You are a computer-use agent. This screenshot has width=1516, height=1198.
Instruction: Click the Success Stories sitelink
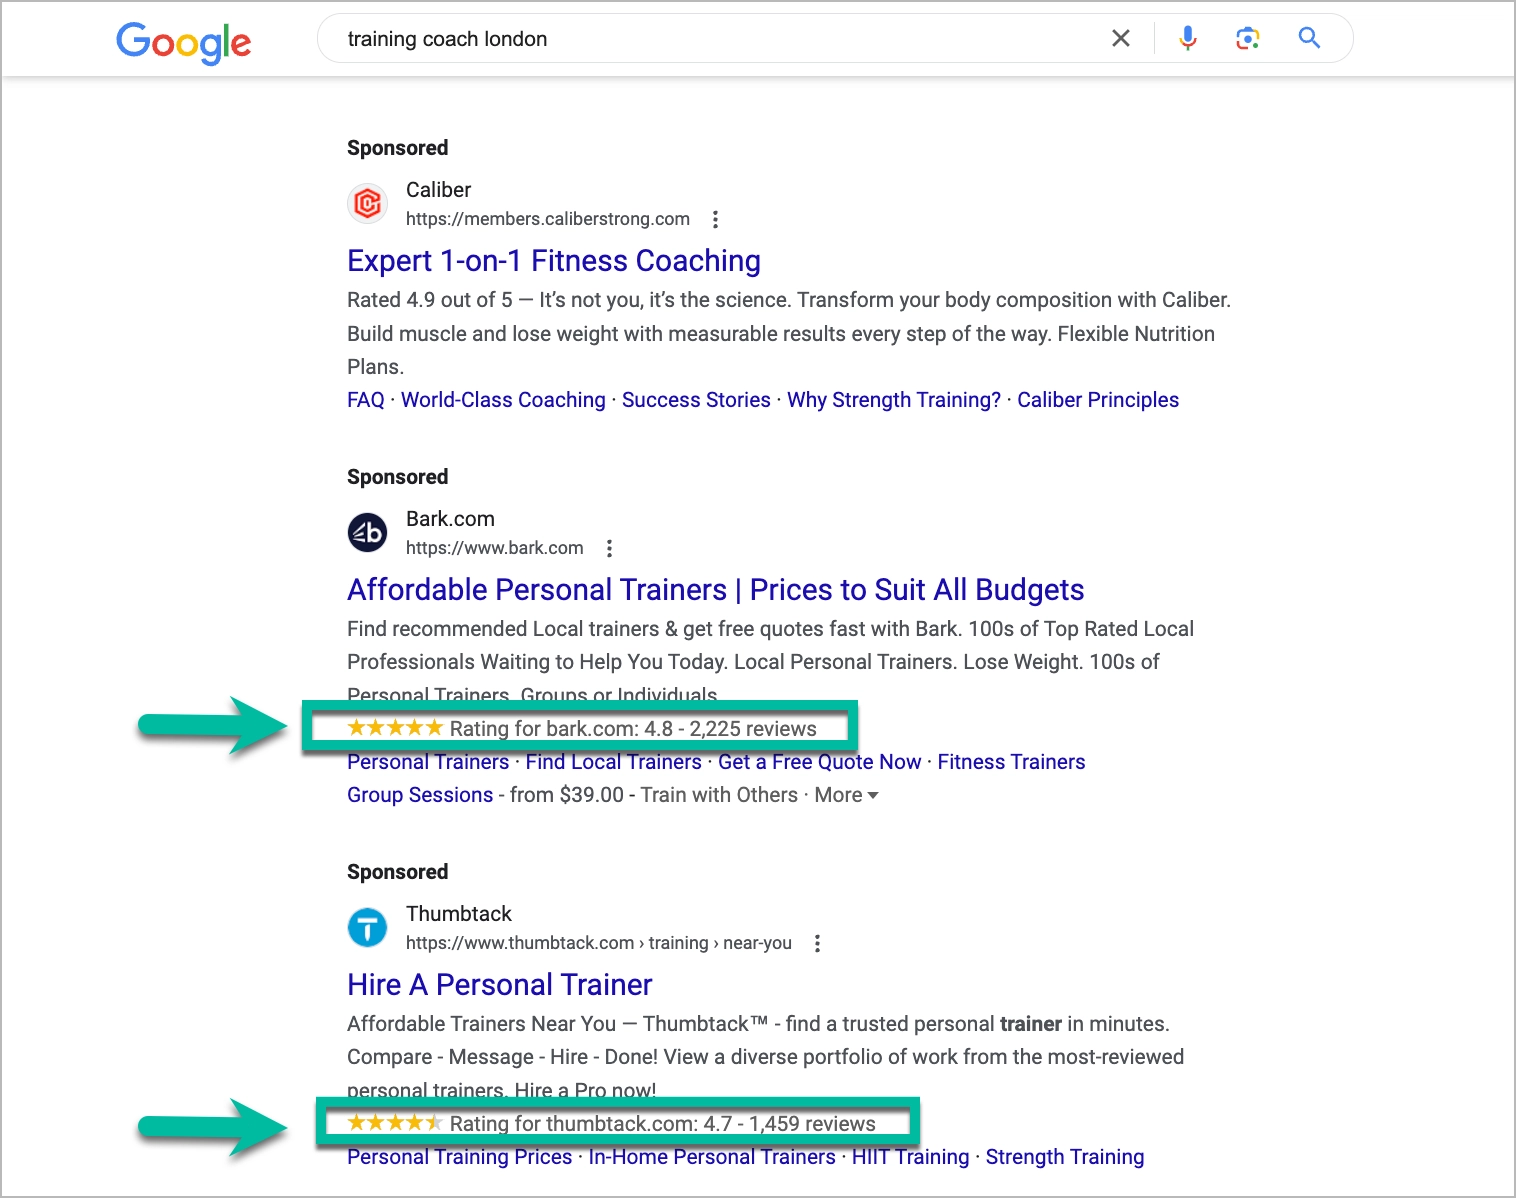point(696,399)
